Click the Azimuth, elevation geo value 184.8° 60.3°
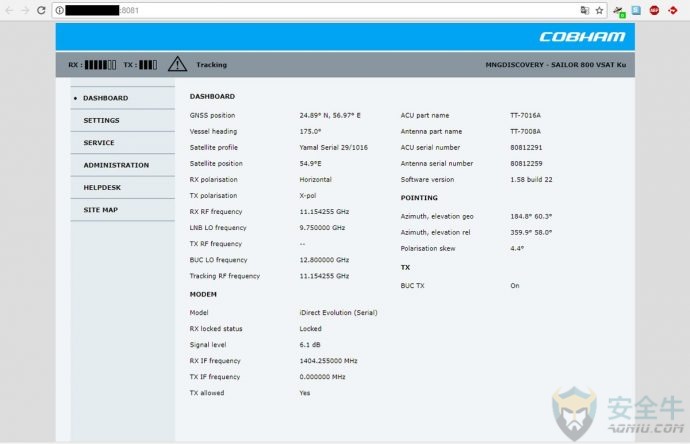Image resolution: width=690 pixels, height=444 pixels. 531,216
